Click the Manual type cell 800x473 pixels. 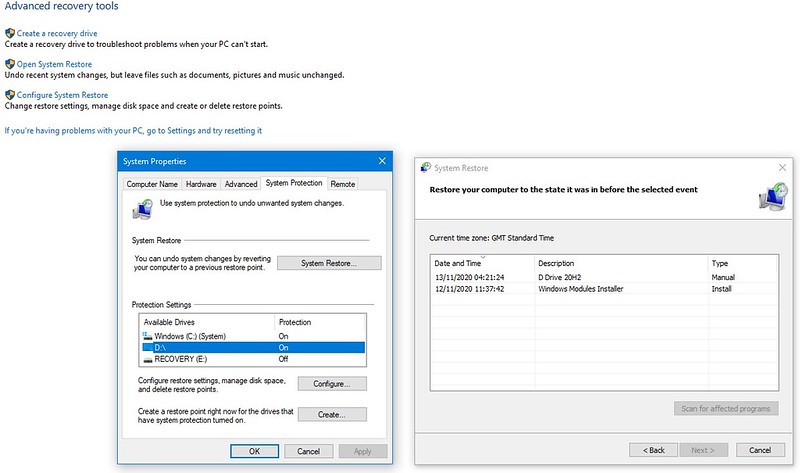[723, 278]
